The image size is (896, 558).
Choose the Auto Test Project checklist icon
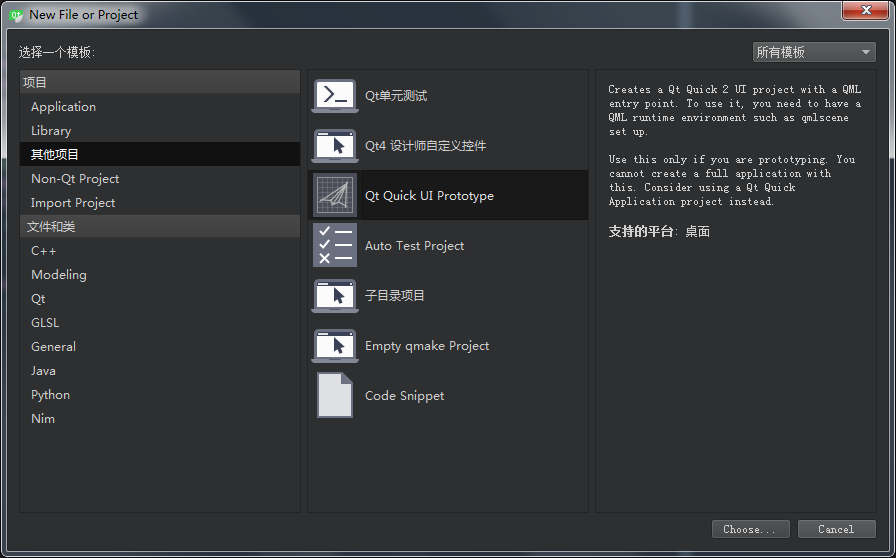(335, 245)
